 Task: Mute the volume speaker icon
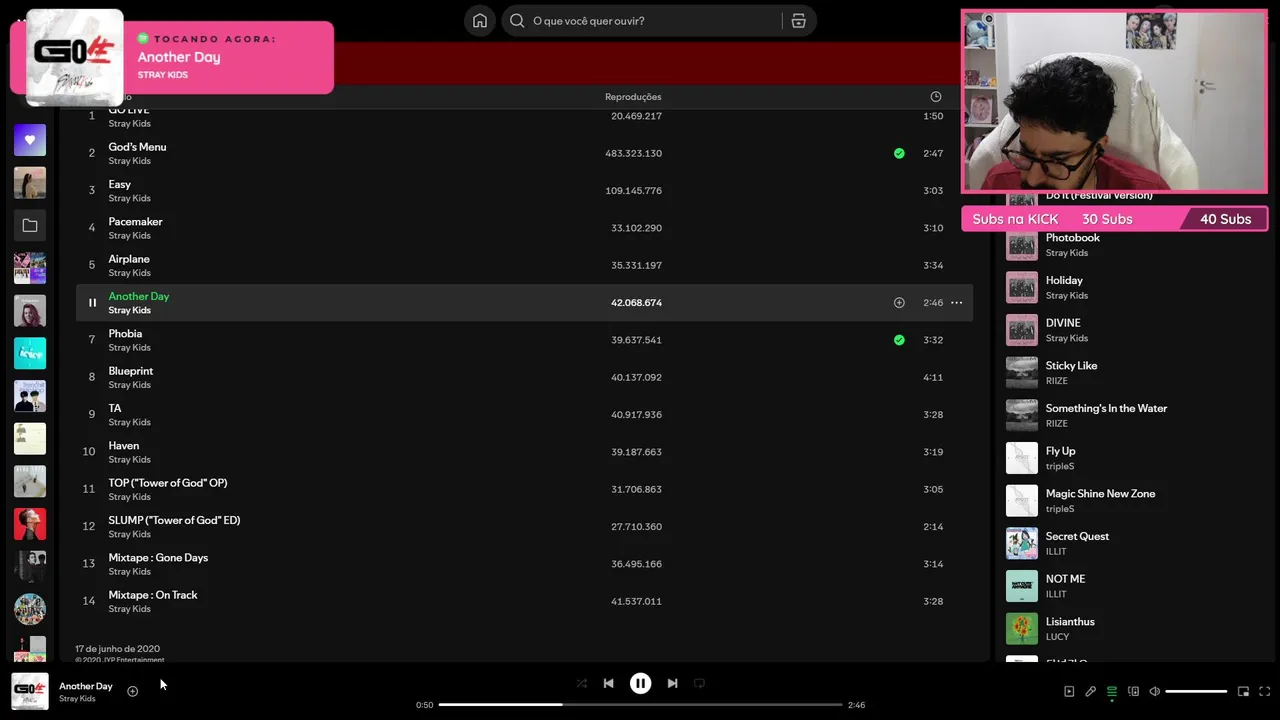(x=1155, y=691)
